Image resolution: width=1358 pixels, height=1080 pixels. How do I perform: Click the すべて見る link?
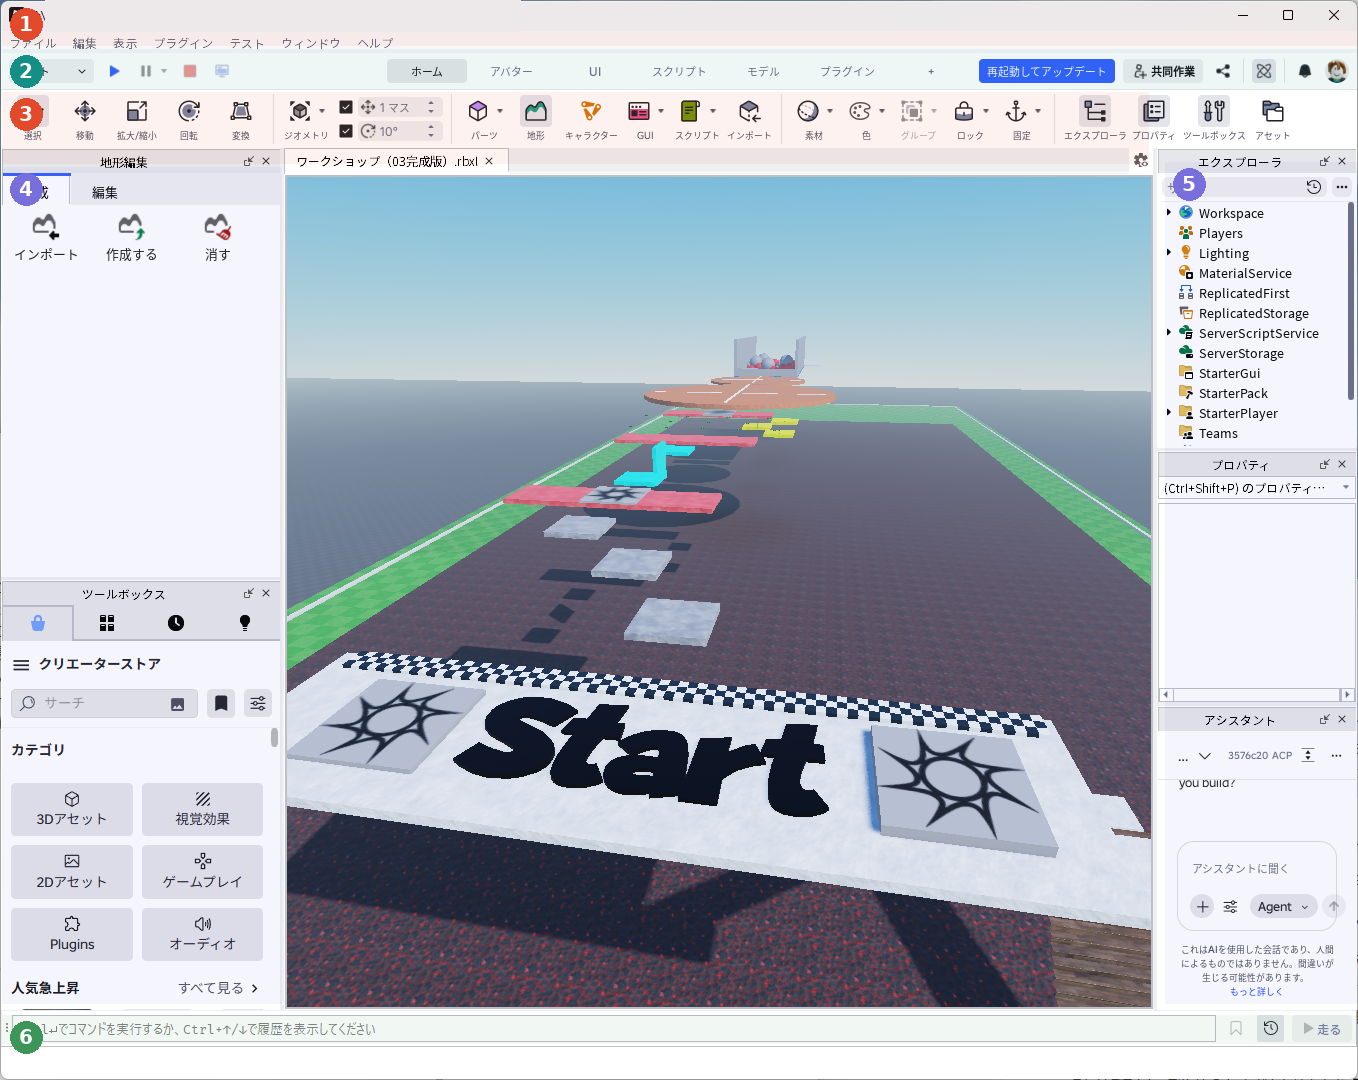(x=218, y=988)
